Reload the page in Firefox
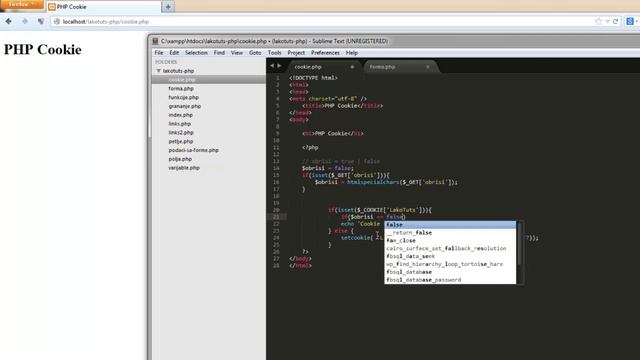This screenshot has height=360, width=640. click(616, 21)
